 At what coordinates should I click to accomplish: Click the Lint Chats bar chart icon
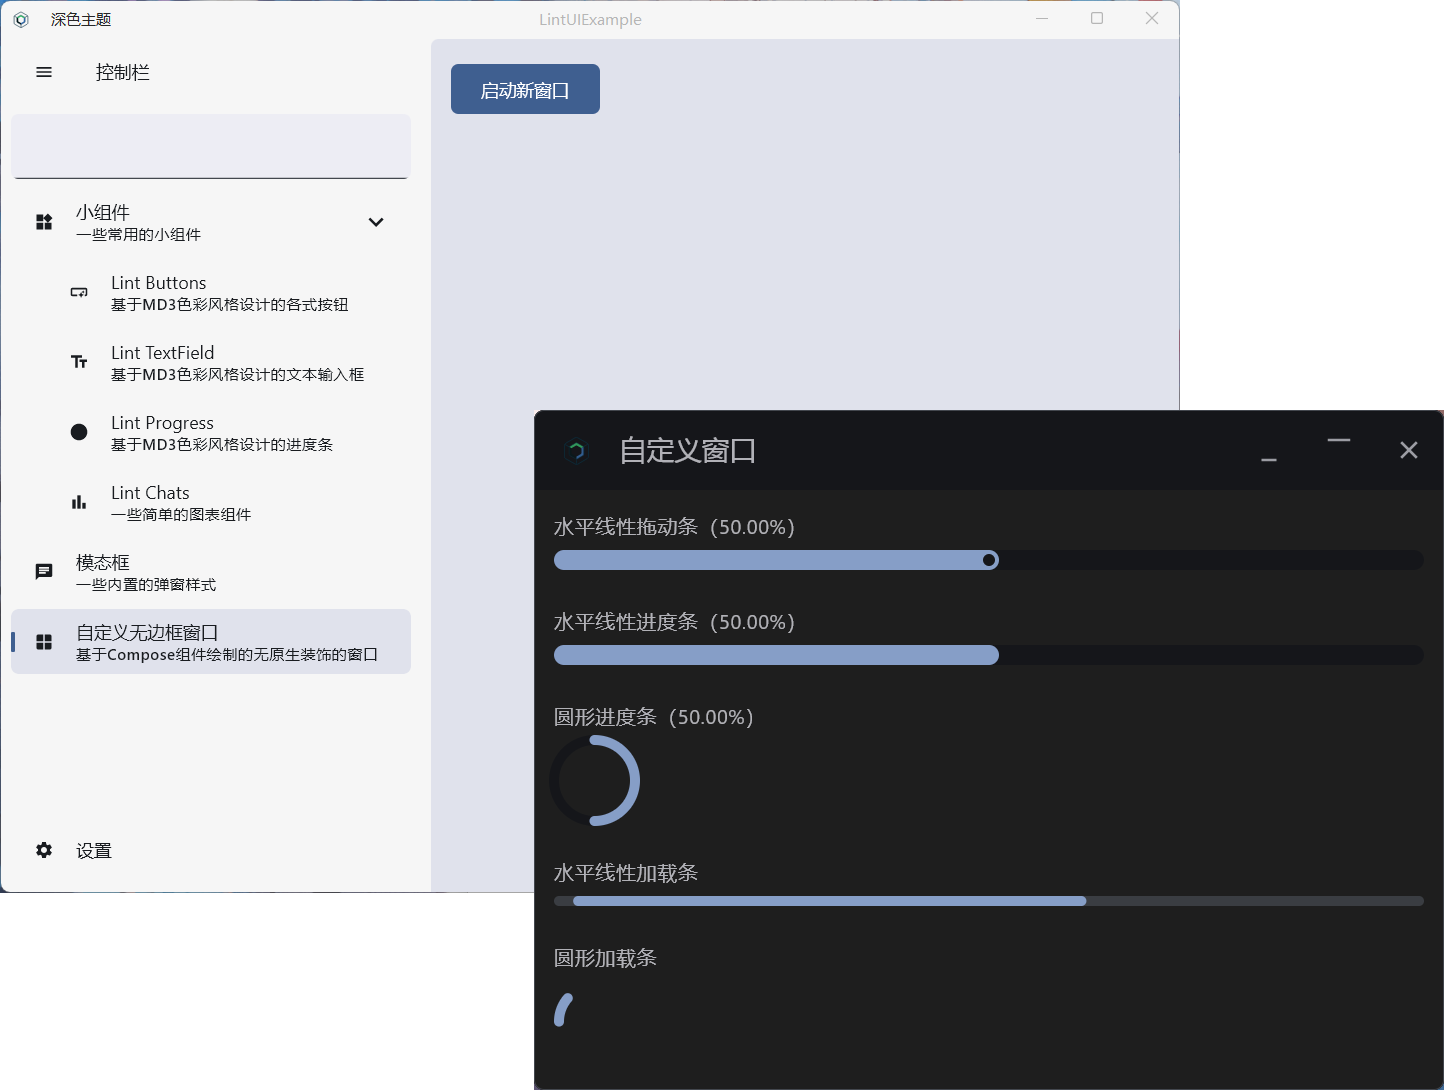pyautogui.click(x=79, y=502)
